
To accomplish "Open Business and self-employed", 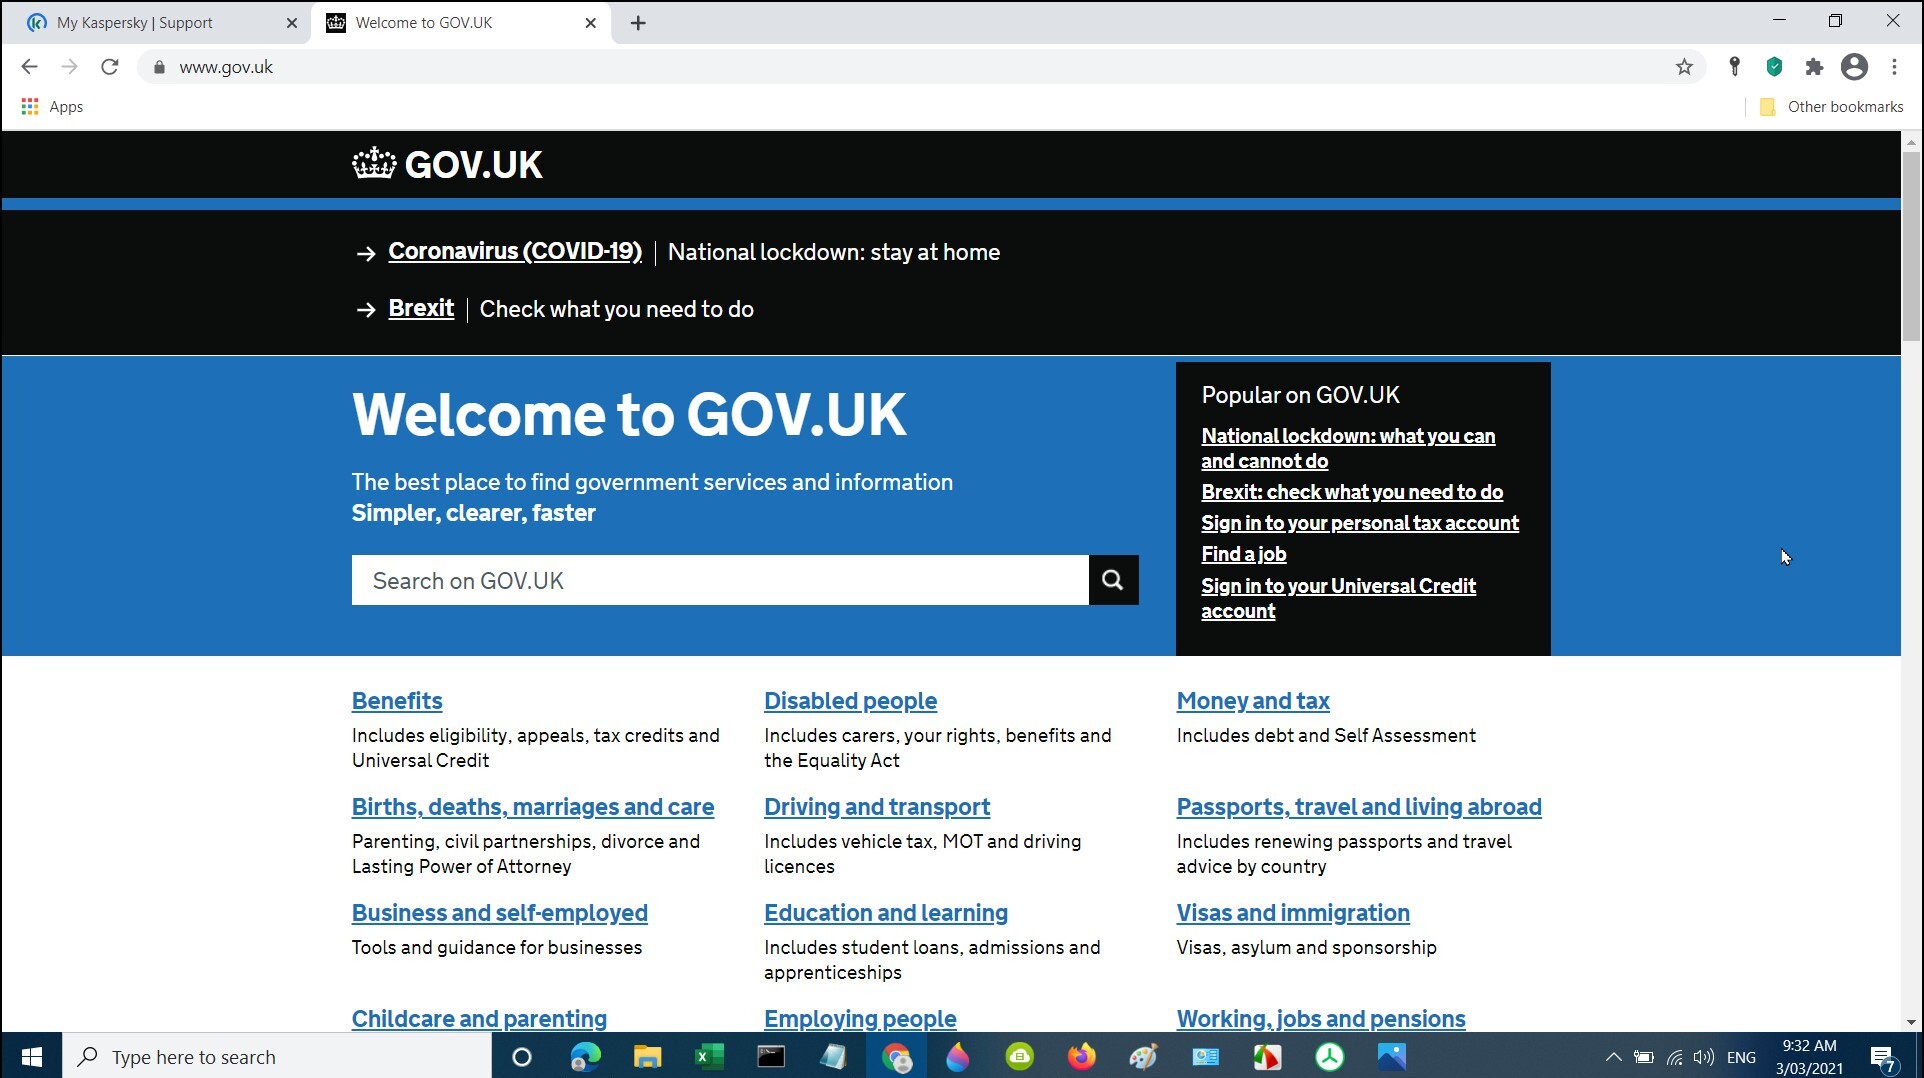I will (x=500, y=913).
